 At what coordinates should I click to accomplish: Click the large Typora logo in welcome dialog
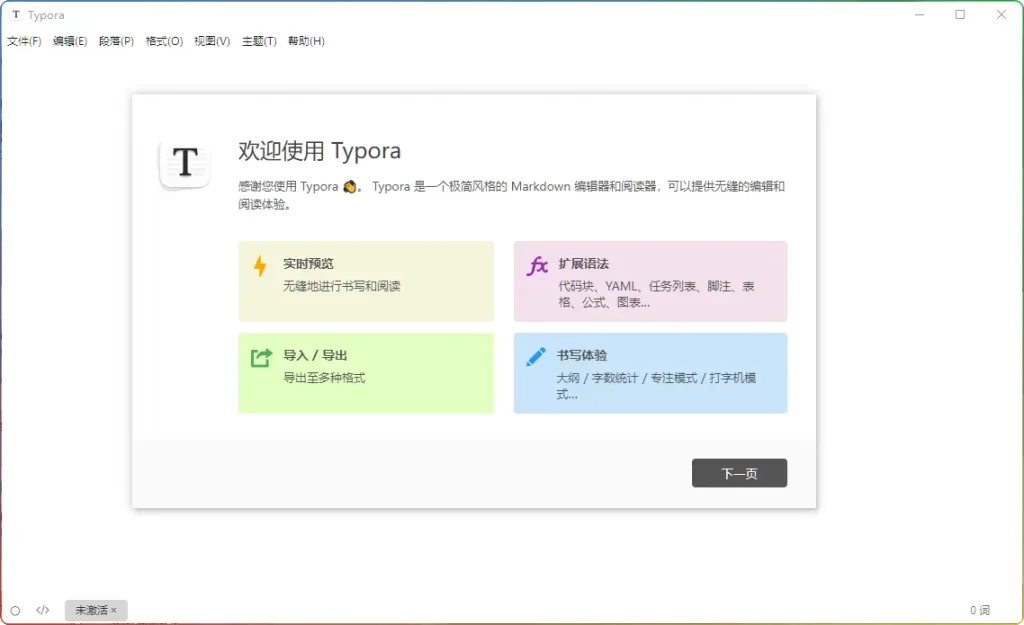(186, 162)
